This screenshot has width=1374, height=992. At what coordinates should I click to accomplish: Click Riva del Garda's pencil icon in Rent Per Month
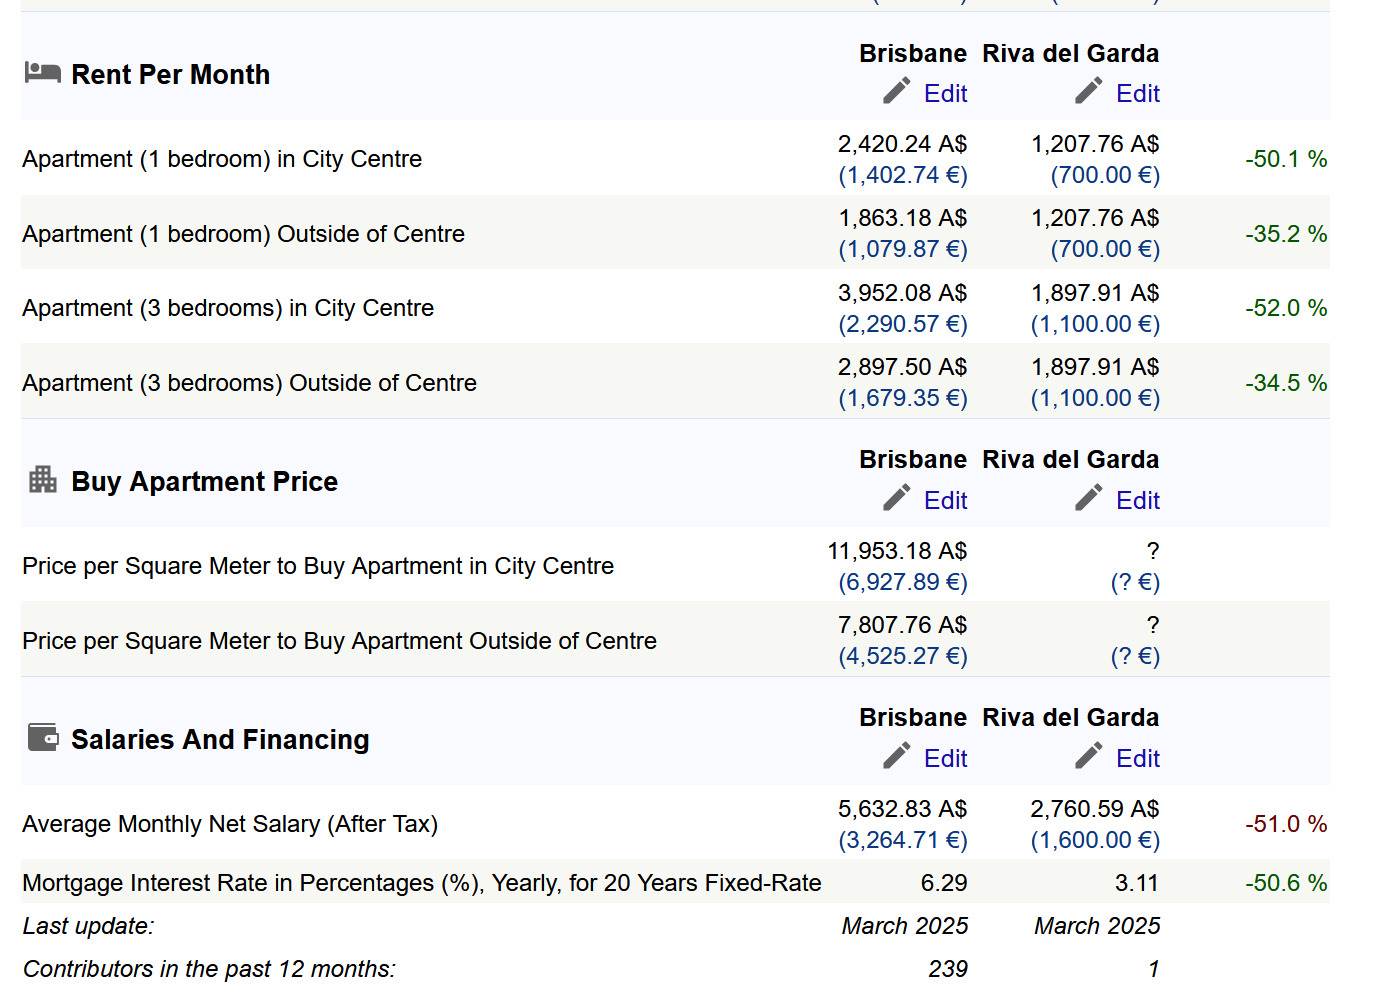1089,91
